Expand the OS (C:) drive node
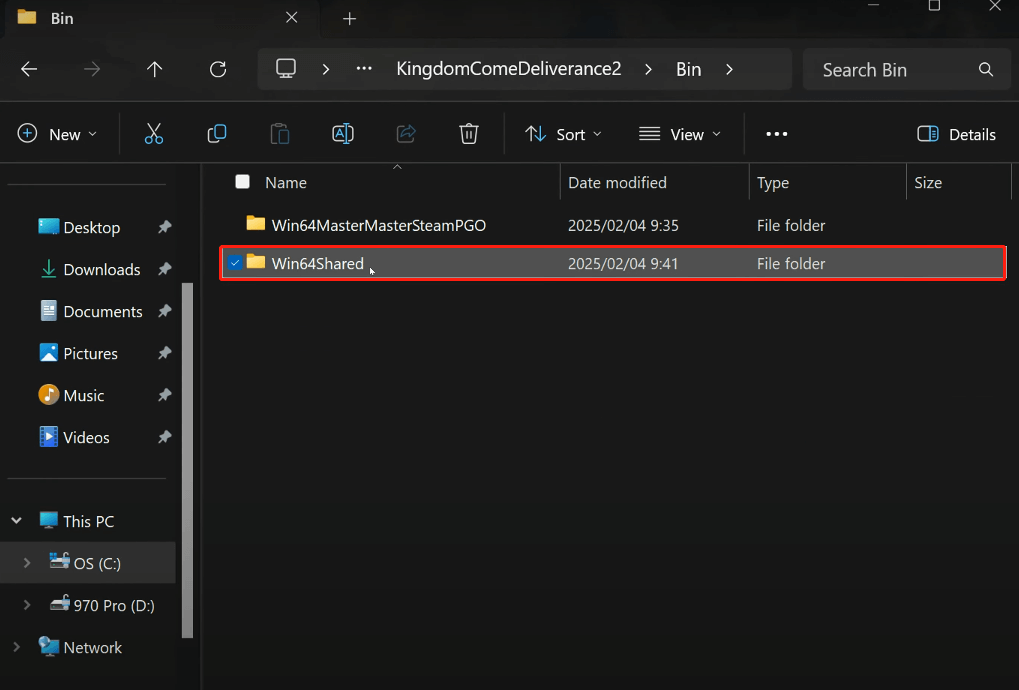Screen dimensions: 1019x690 [x=27, y=563]
